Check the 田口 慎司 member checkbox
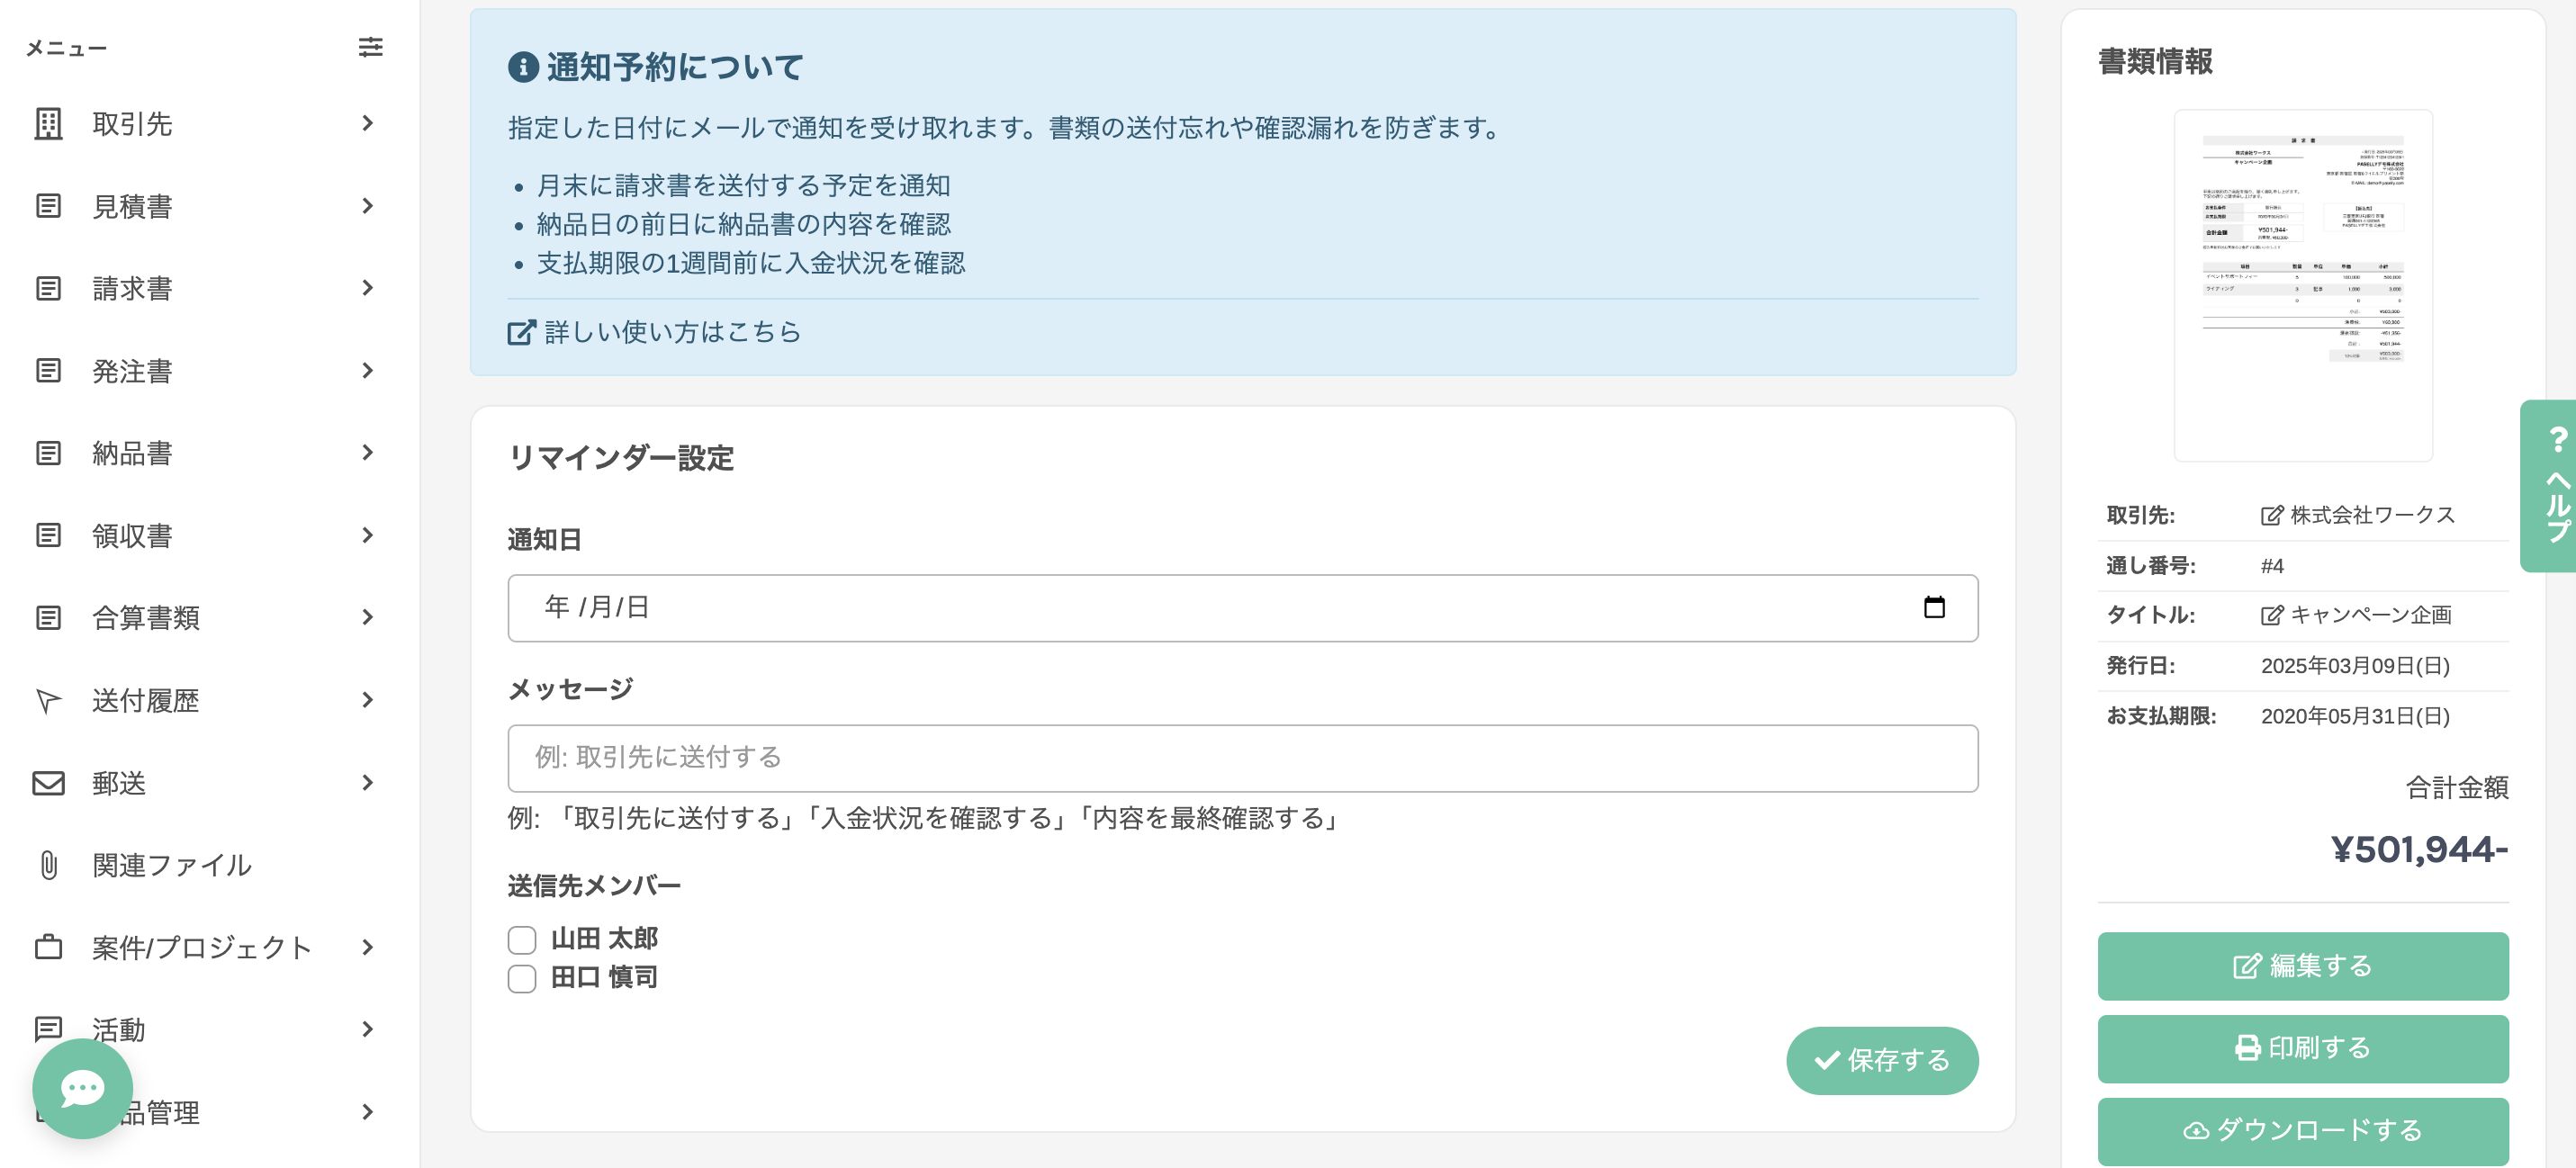Viewport: 2576px width, 1168px height. [x=522, y=978]
